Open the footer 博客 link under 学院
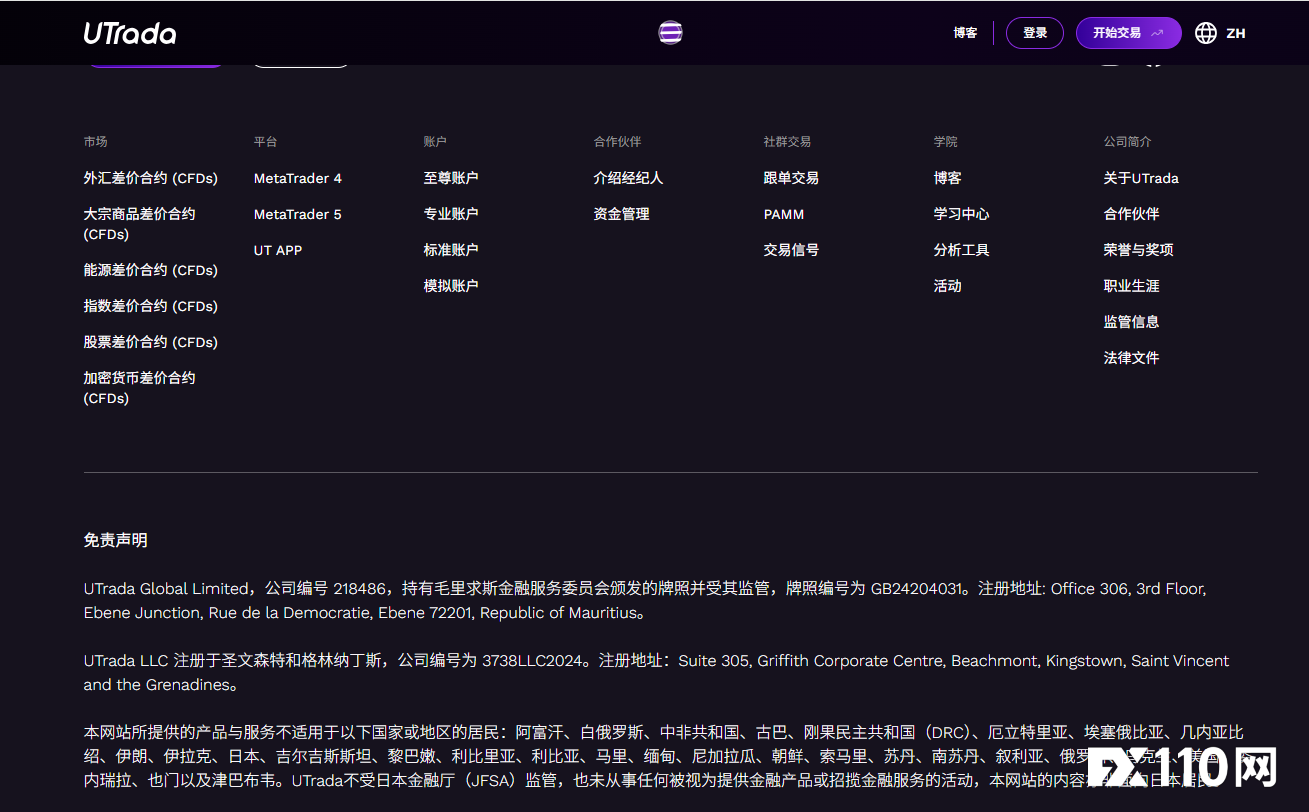The height and width of the screenshot is (812, 1309). 948,178
